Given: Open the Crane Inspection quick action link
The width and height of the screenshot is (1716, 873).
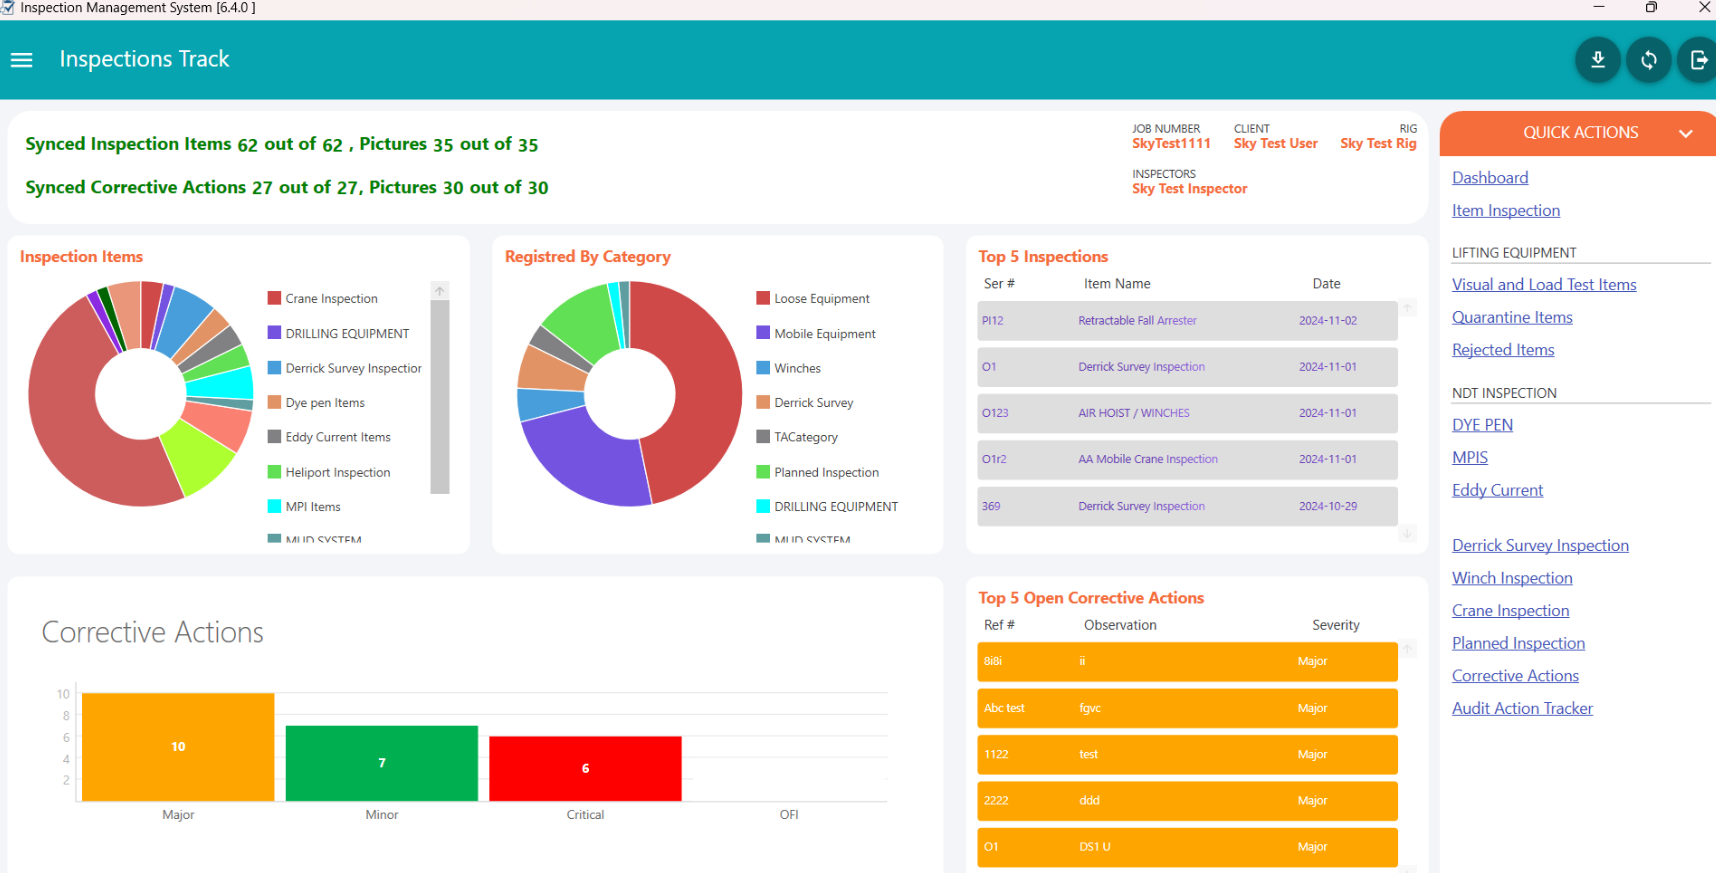Looking at the screenshot, I should [1510, 610].
